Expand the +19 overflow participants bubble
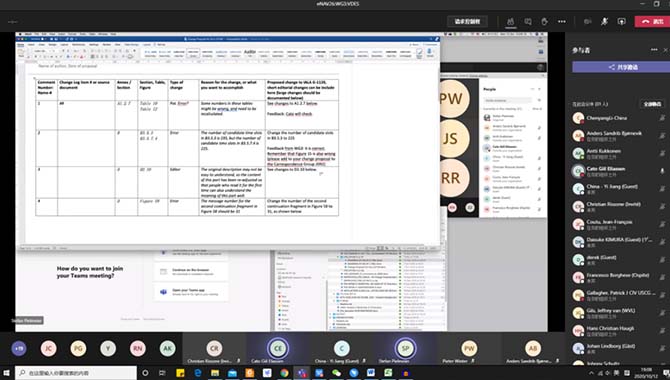The width and height of the screenshot is (670, 380). coord(19,349)
